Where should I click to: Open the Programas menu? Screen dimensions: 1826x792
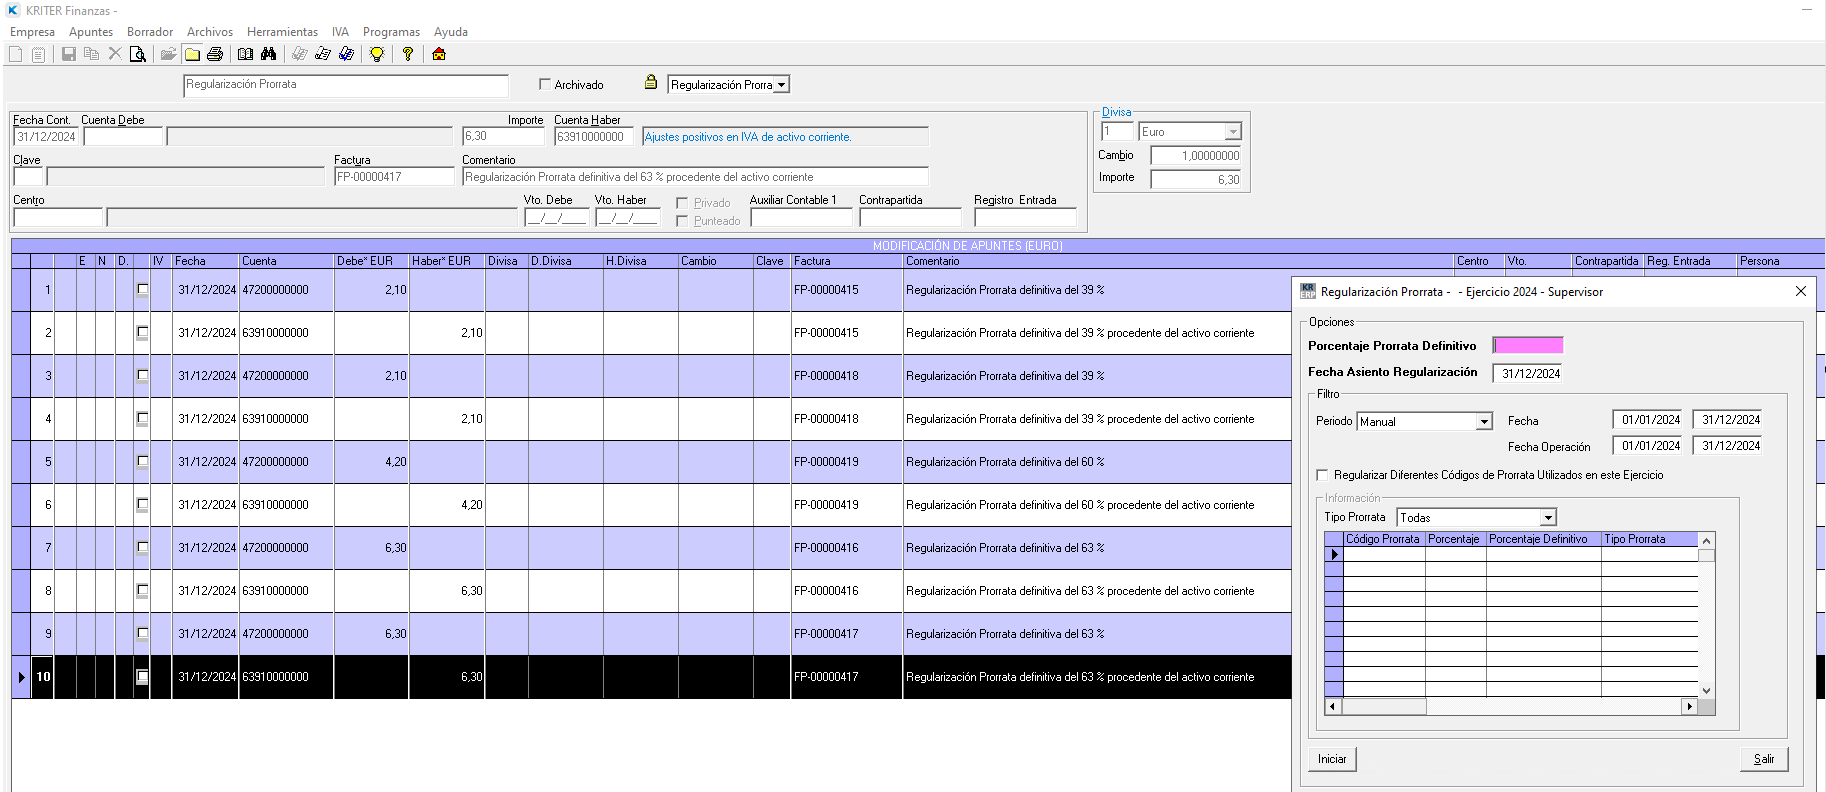[x=391, y=32]
